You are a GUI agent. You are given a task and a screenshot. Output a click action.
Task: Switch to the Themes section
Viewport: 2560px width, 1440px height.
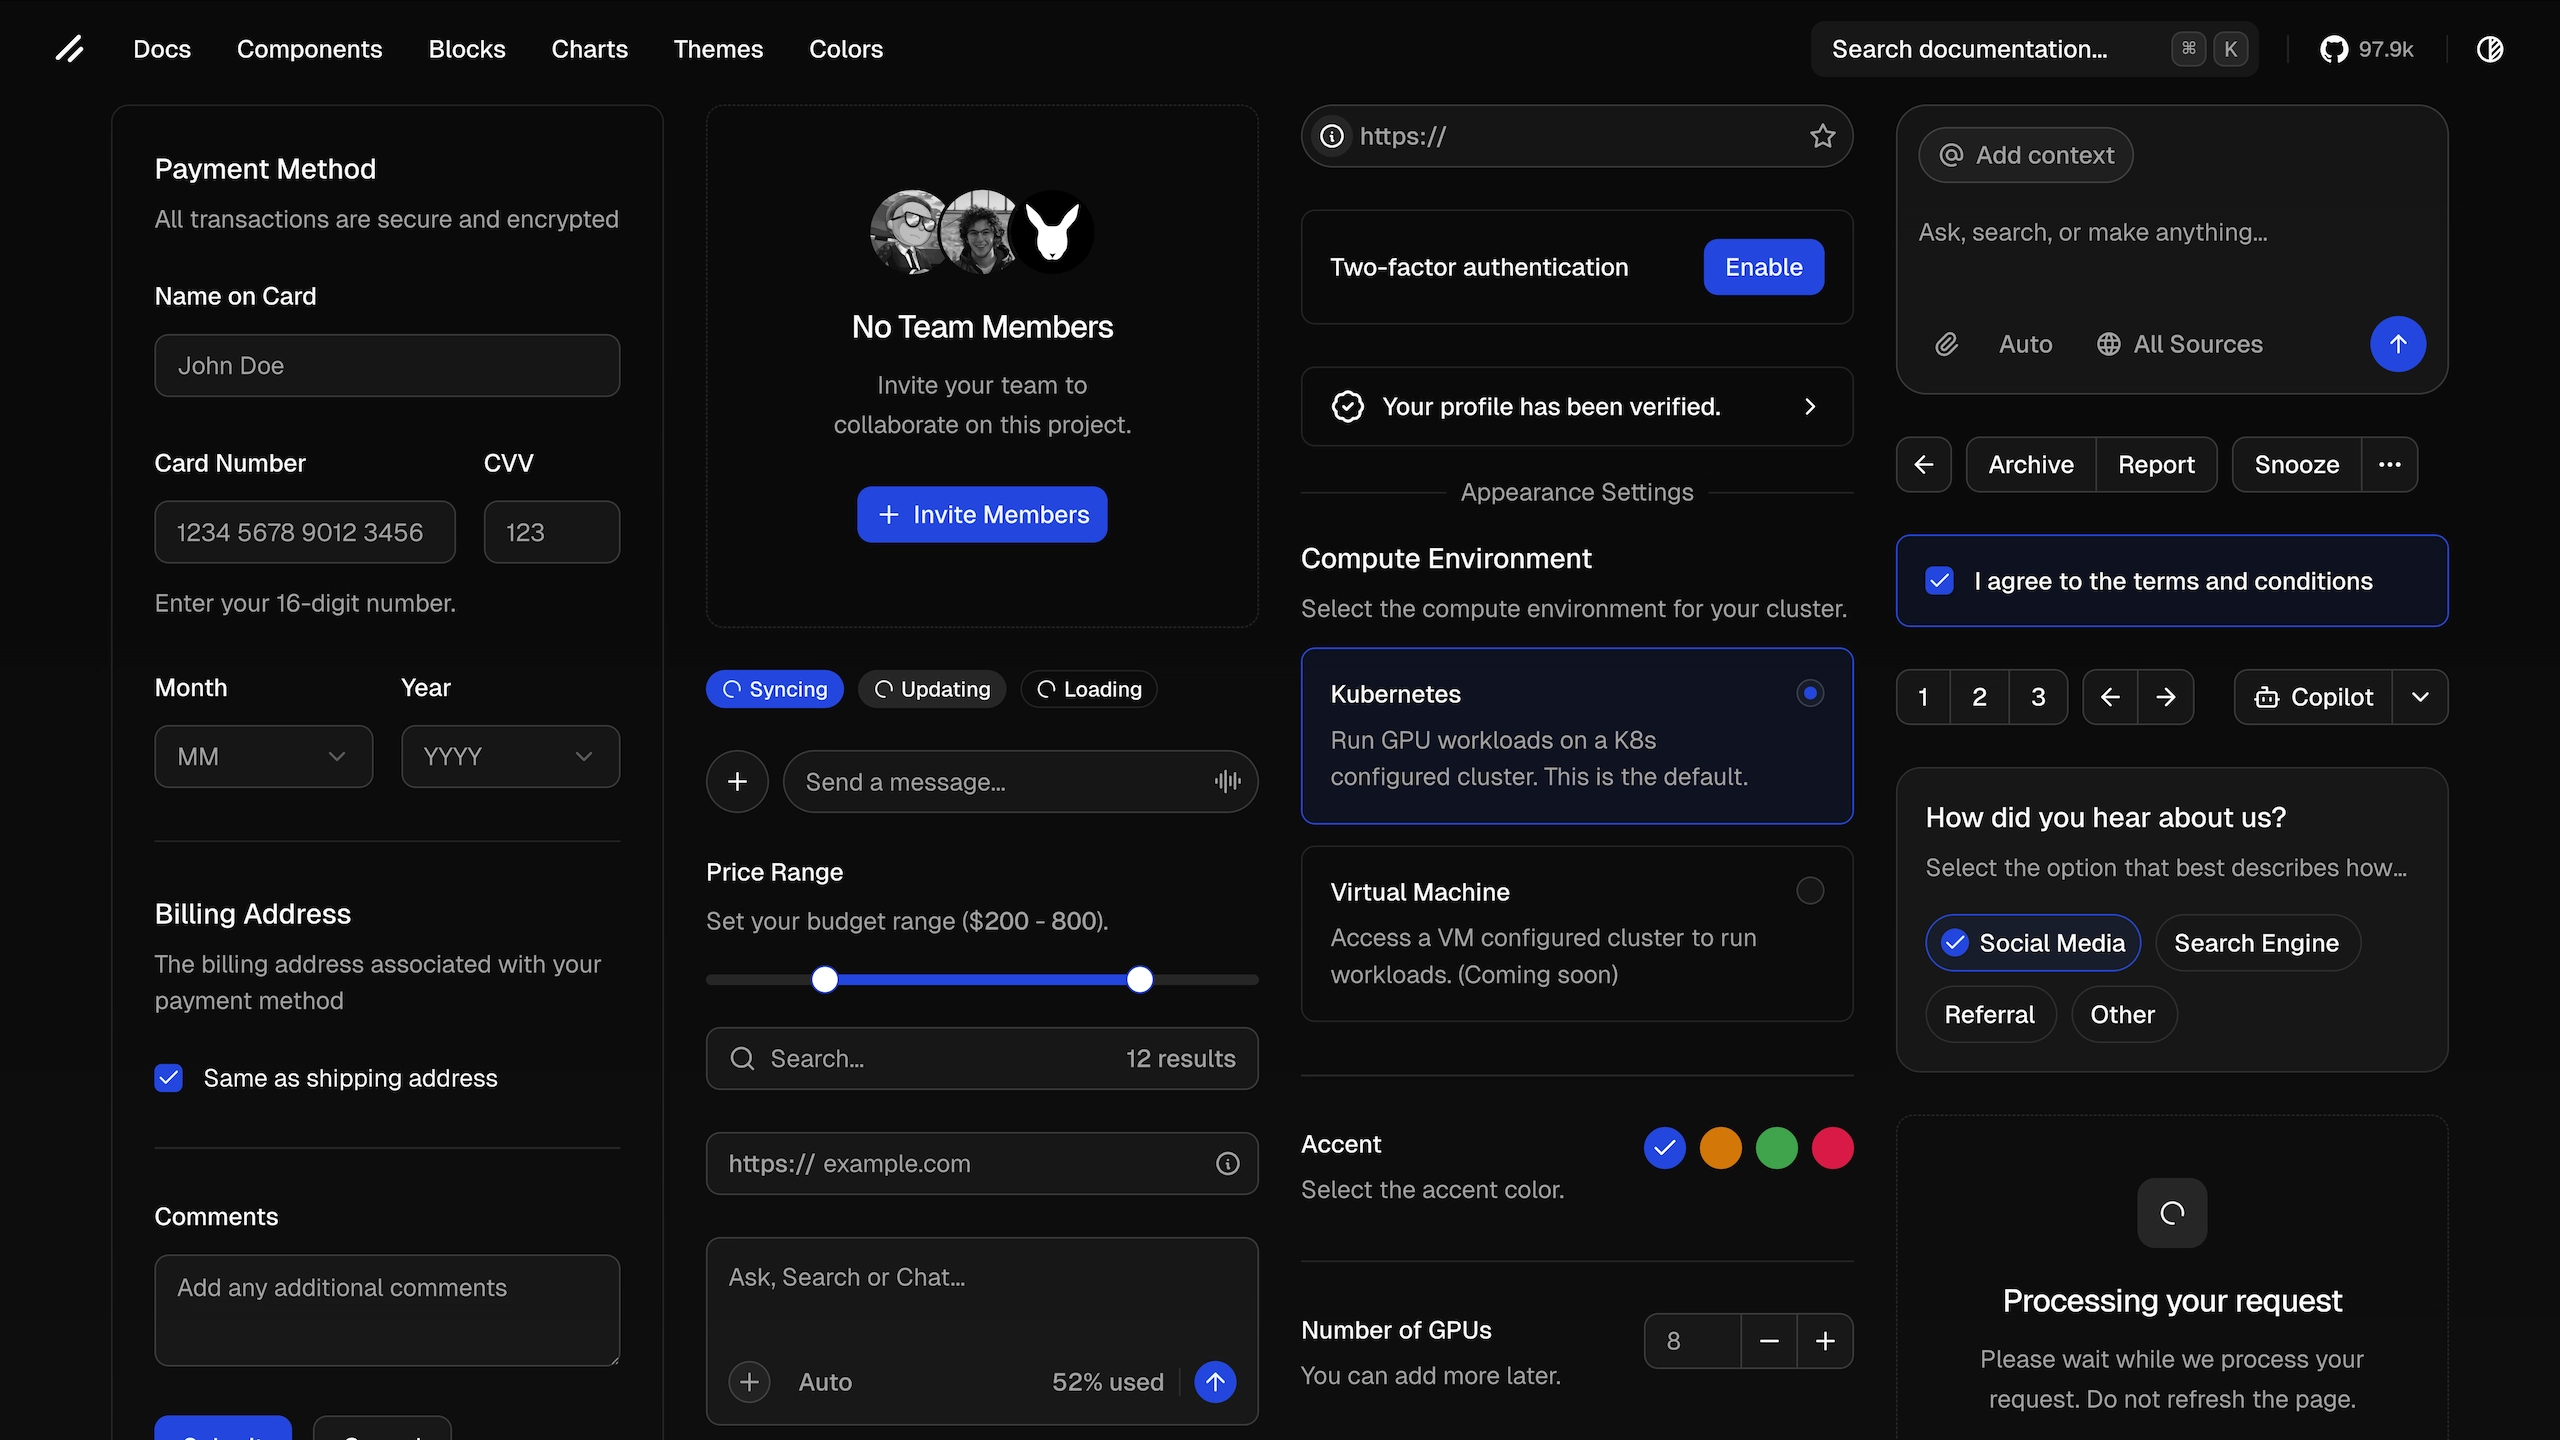pos(718,48)
